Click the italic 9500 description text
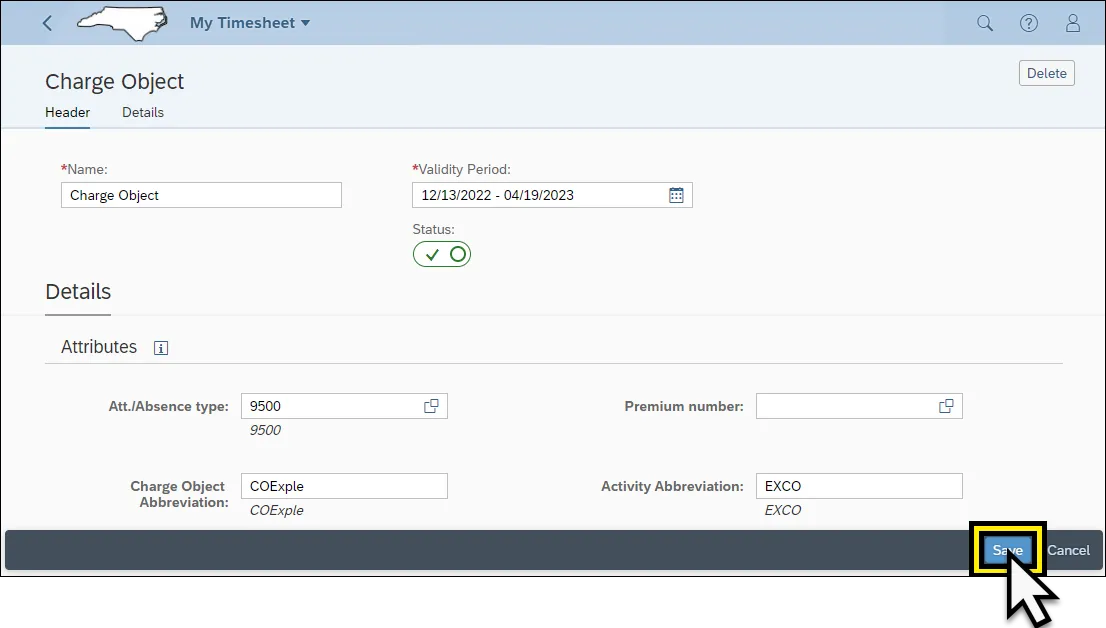Image resolution: width=1106 pixels, height=628 pixels. tap(265, 430)
